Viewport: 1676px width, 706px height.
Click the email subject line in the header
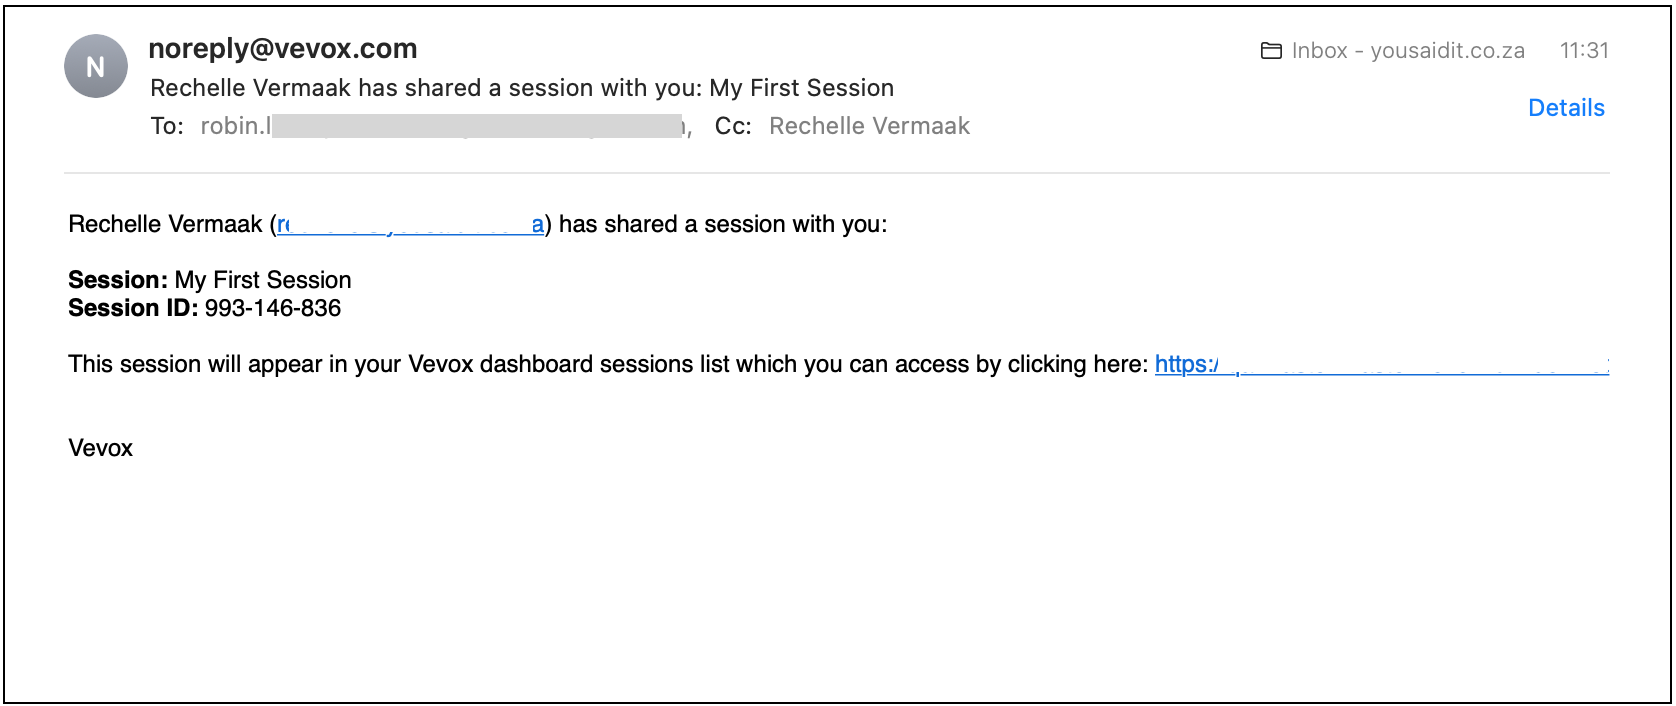[522, 88]
